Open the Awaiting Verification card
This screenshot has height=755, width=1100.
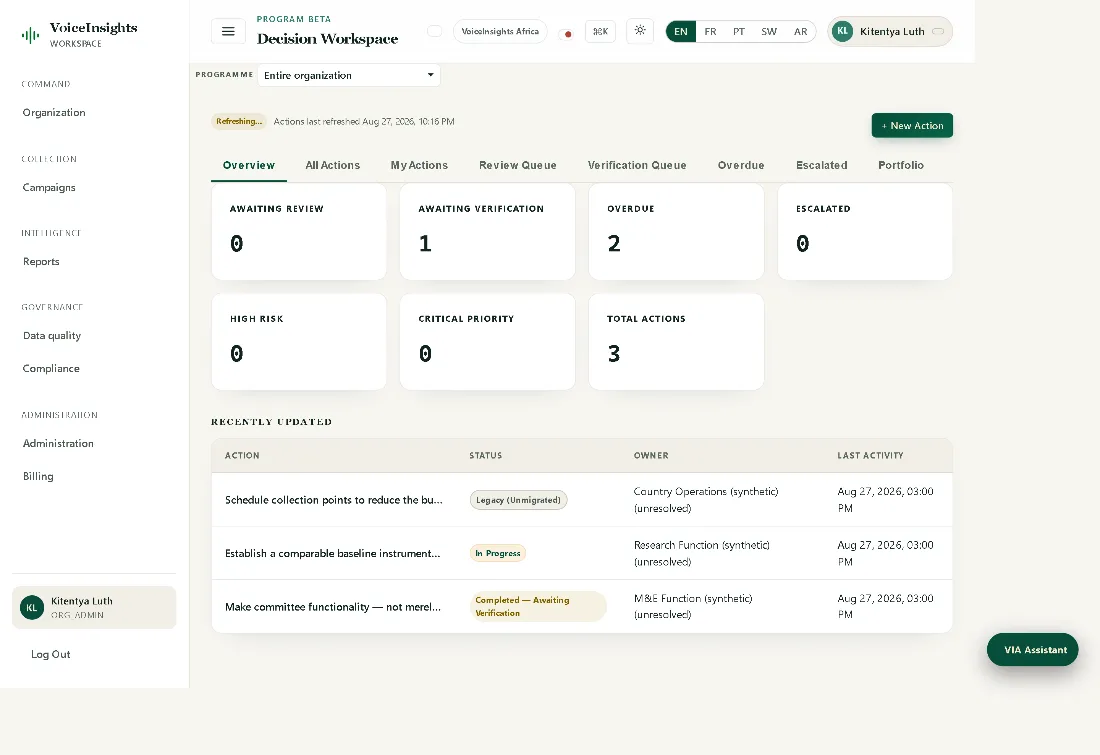(x=488, y=232)
